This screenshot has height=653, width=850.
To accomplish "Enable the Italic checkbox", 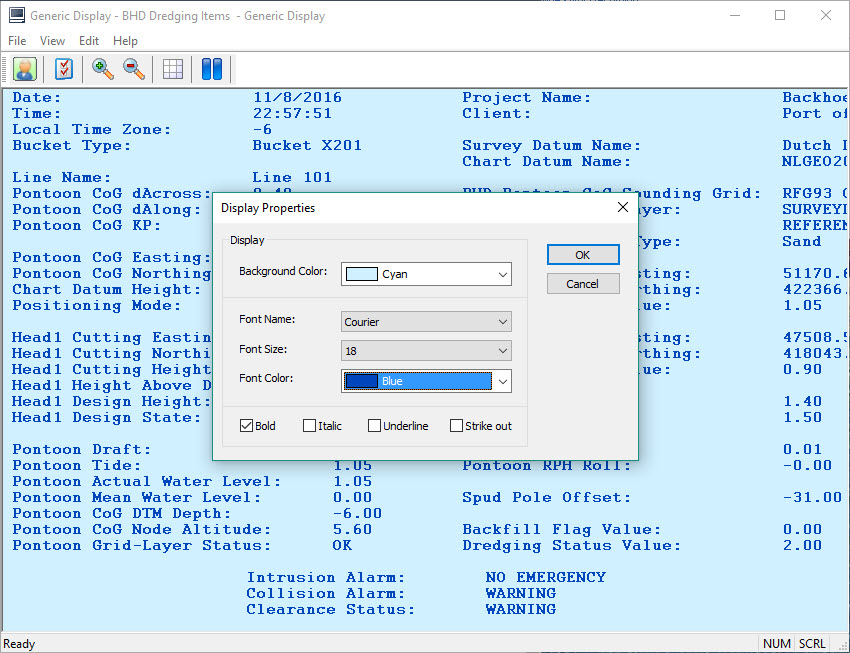I will tap(309, 426).
